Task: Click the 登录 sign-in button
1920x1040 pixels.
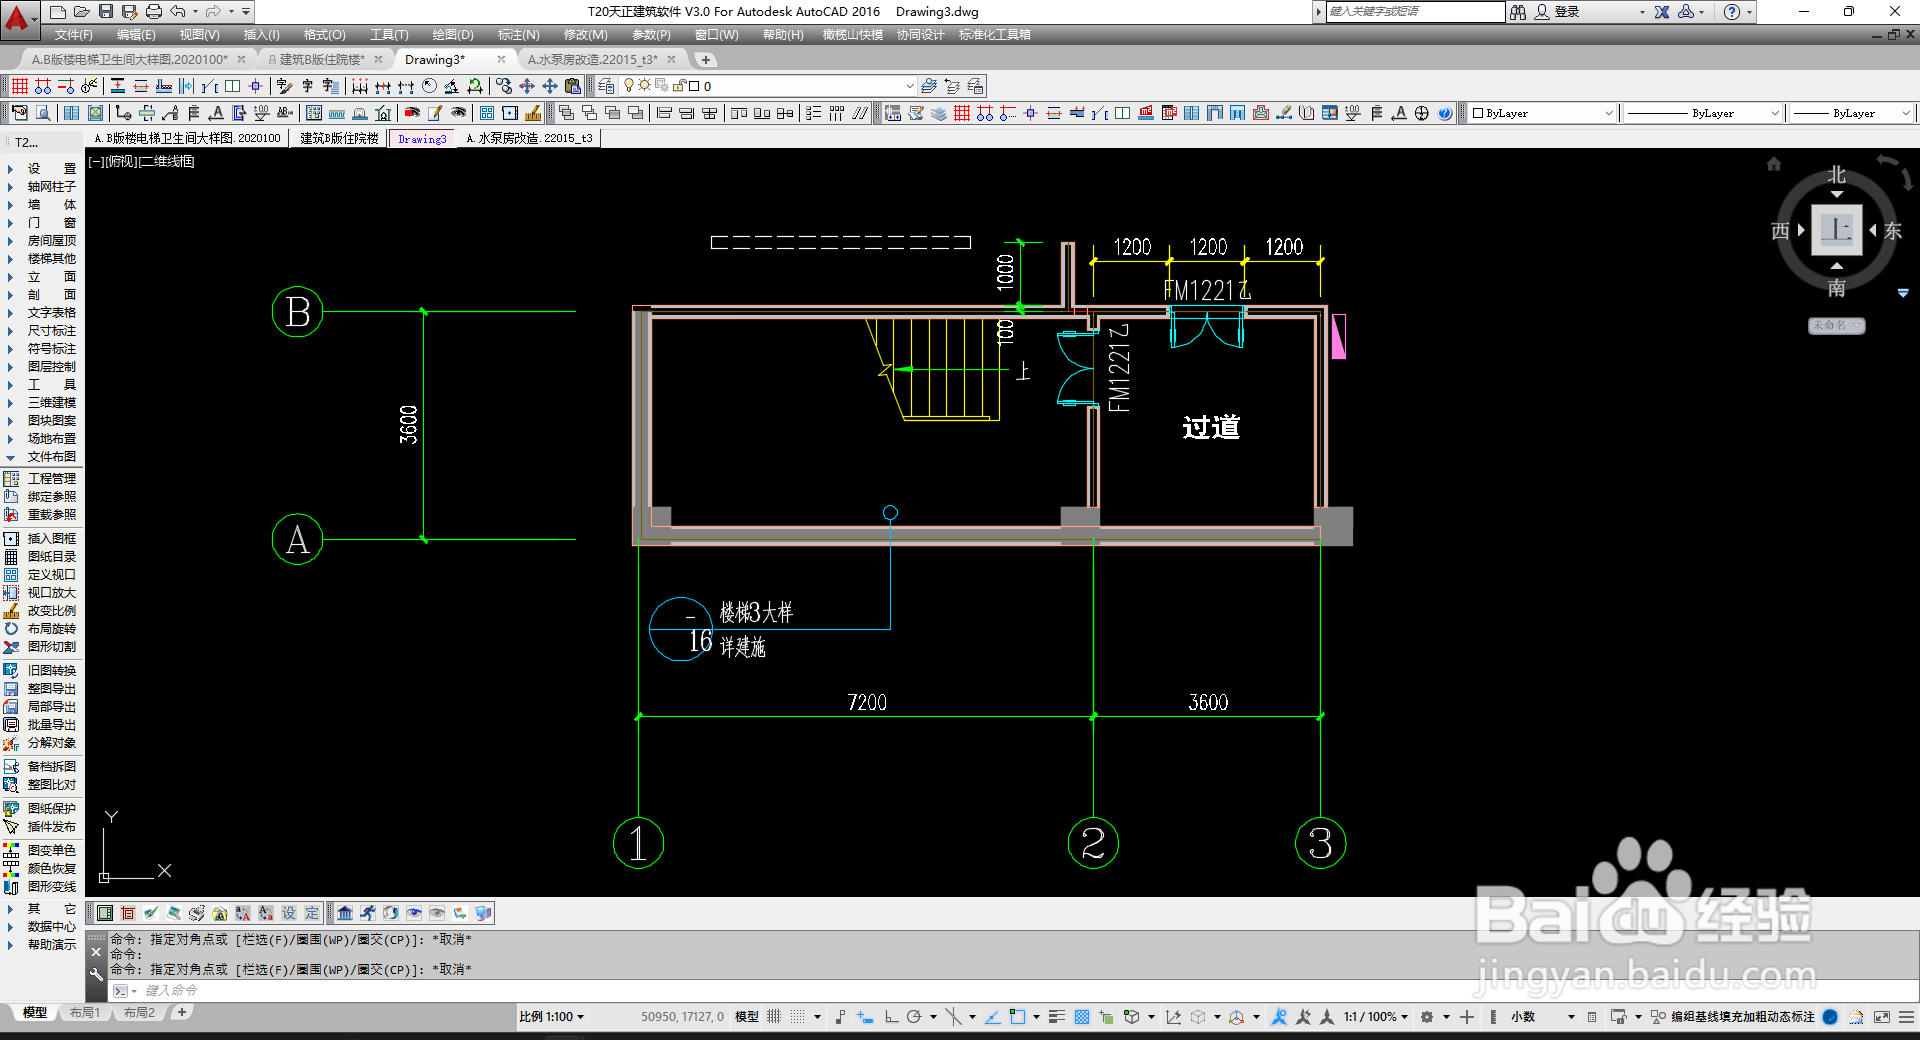Action: pos(1567,12)
